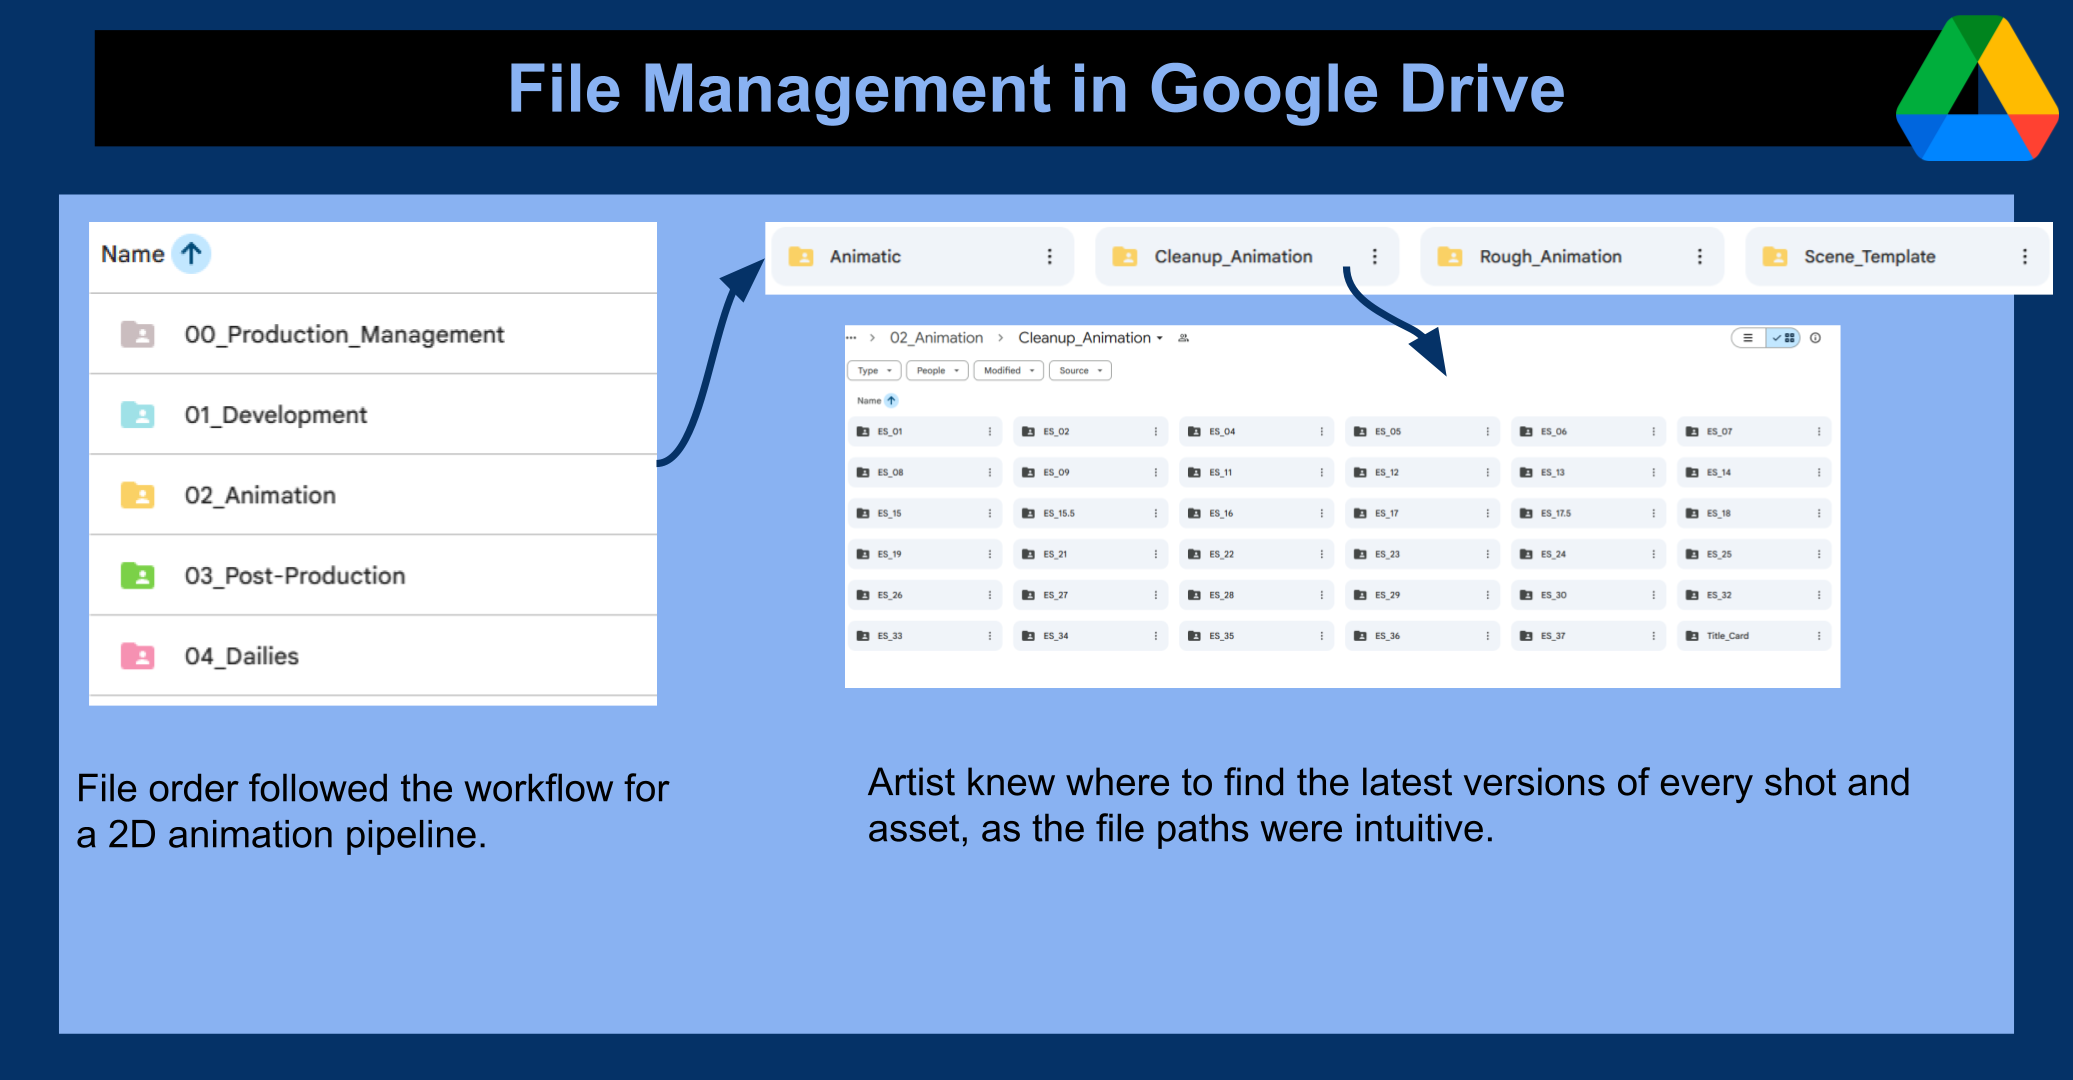Viewport: 2073px width, 1080px height.
Task: Switch to list layout view
Action: [x=1748, y=338]
